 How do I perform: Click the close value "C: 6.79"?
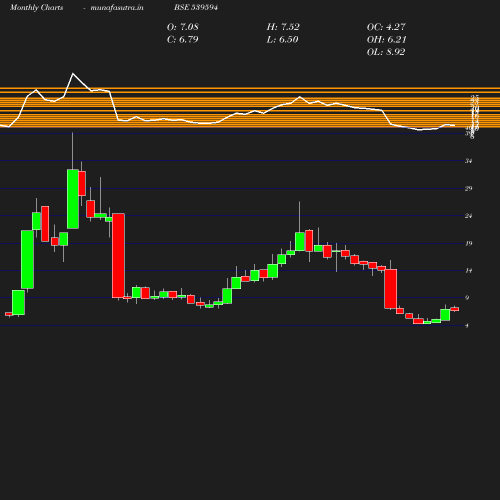(x=183, y=39)
